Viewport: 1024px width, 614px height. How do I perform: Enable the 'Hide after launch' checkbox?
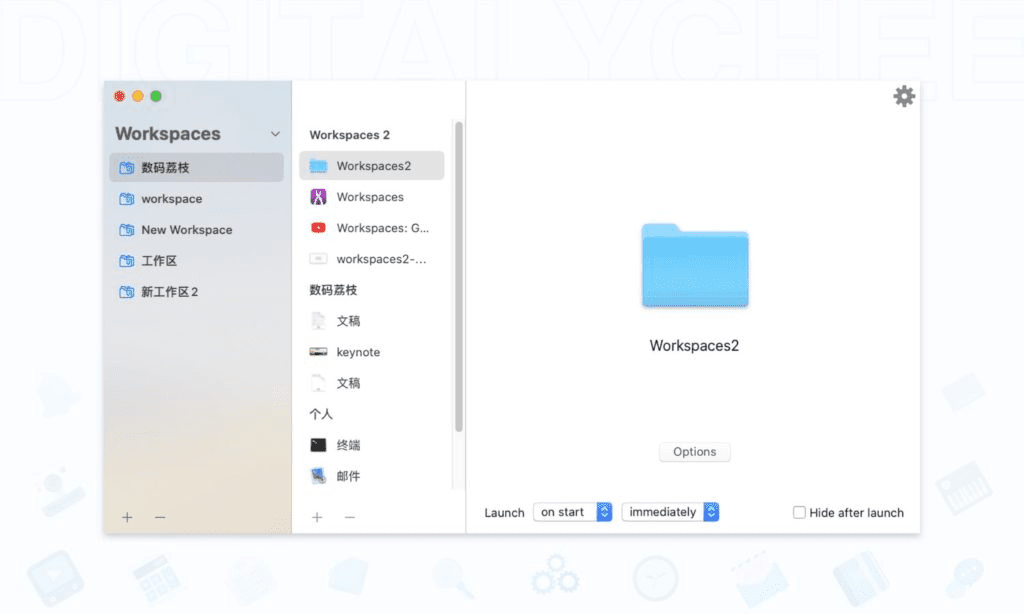799,512
